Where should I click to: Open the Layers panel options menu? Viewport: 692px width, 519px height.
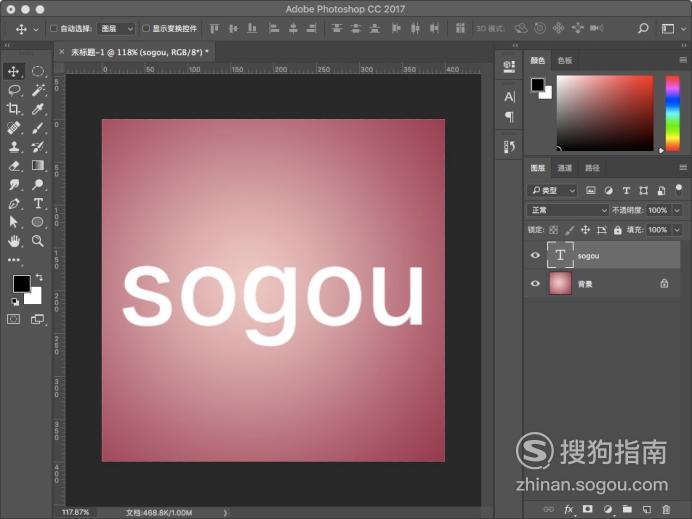[683, 167]
